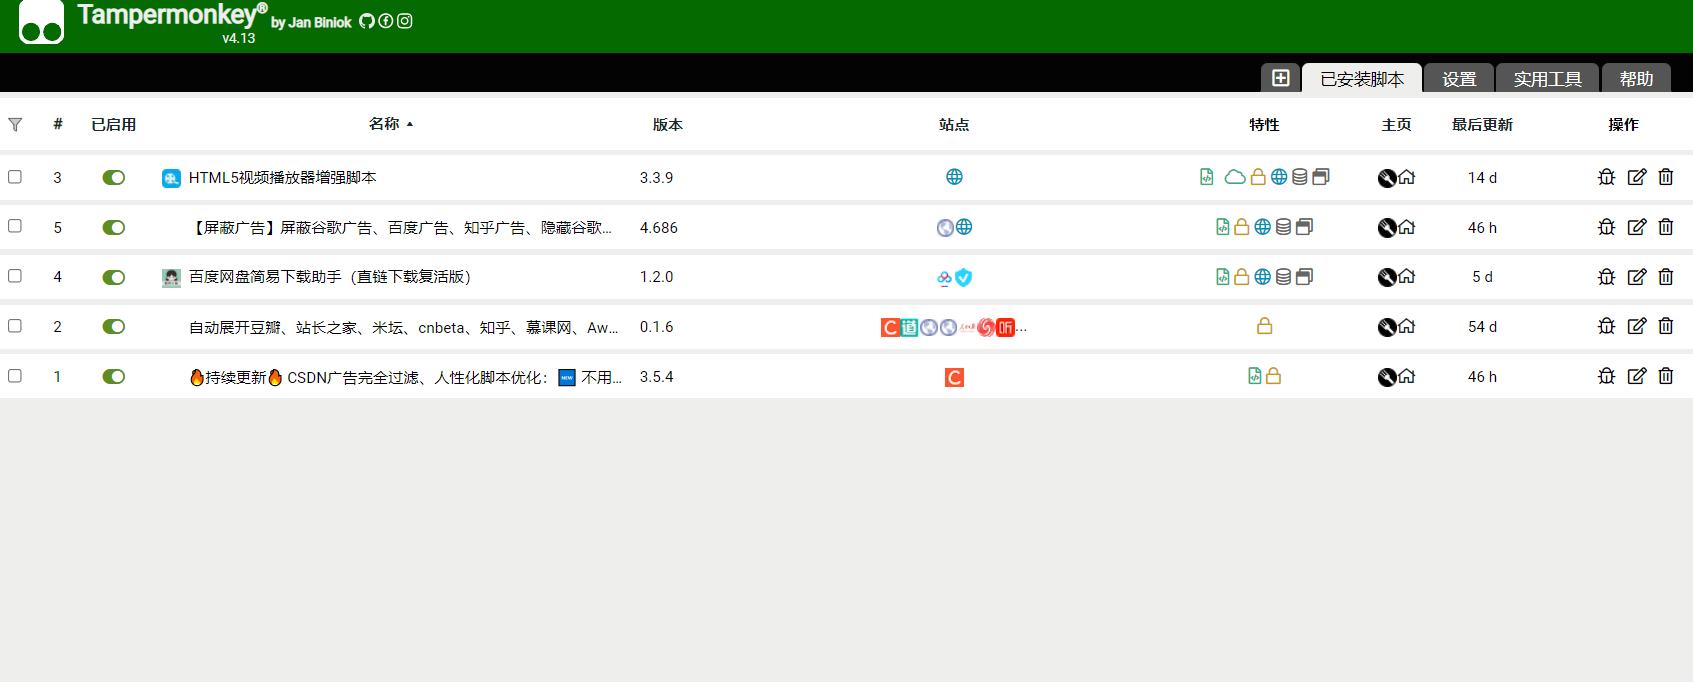Image resolution: width=1693 pixels, height=682 pixels.
Task: Disable the HTML5视频播放器增强脚本 toggle
Action: point(114,178)
